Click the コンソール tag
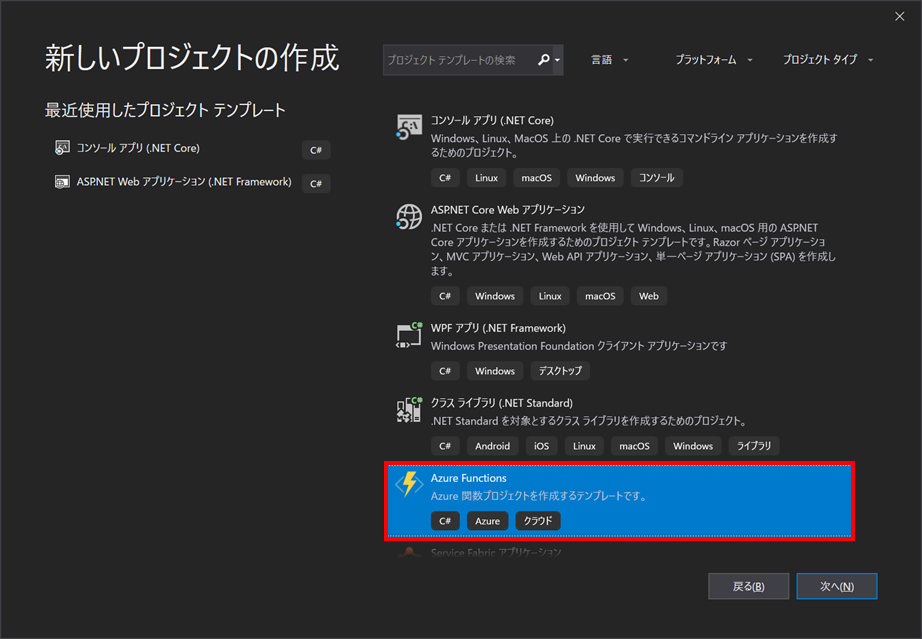The width and height of the screenshot is (922, 639). [657, 178]
